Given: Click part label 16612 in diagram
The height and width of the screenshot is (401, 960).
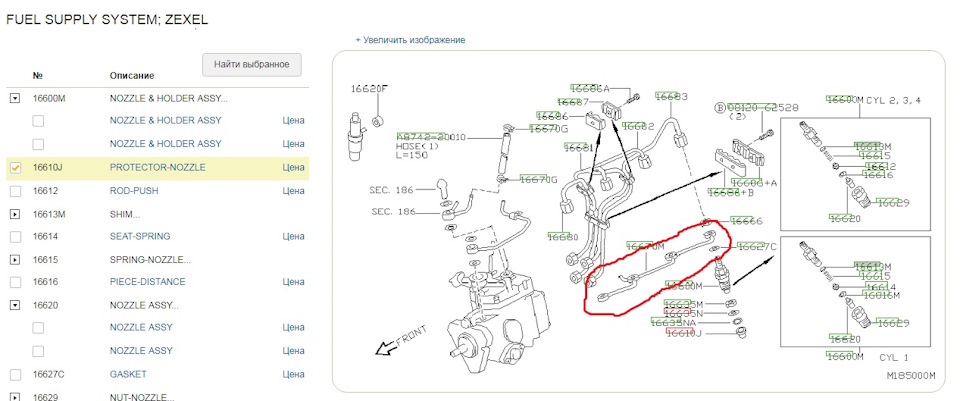Looking at the screenshot, I should click(882, 166).
